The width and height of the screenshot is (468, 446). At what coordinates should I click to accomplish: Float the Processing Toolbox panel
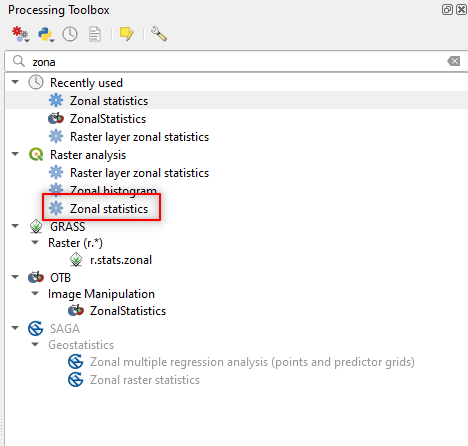(447, 9)
